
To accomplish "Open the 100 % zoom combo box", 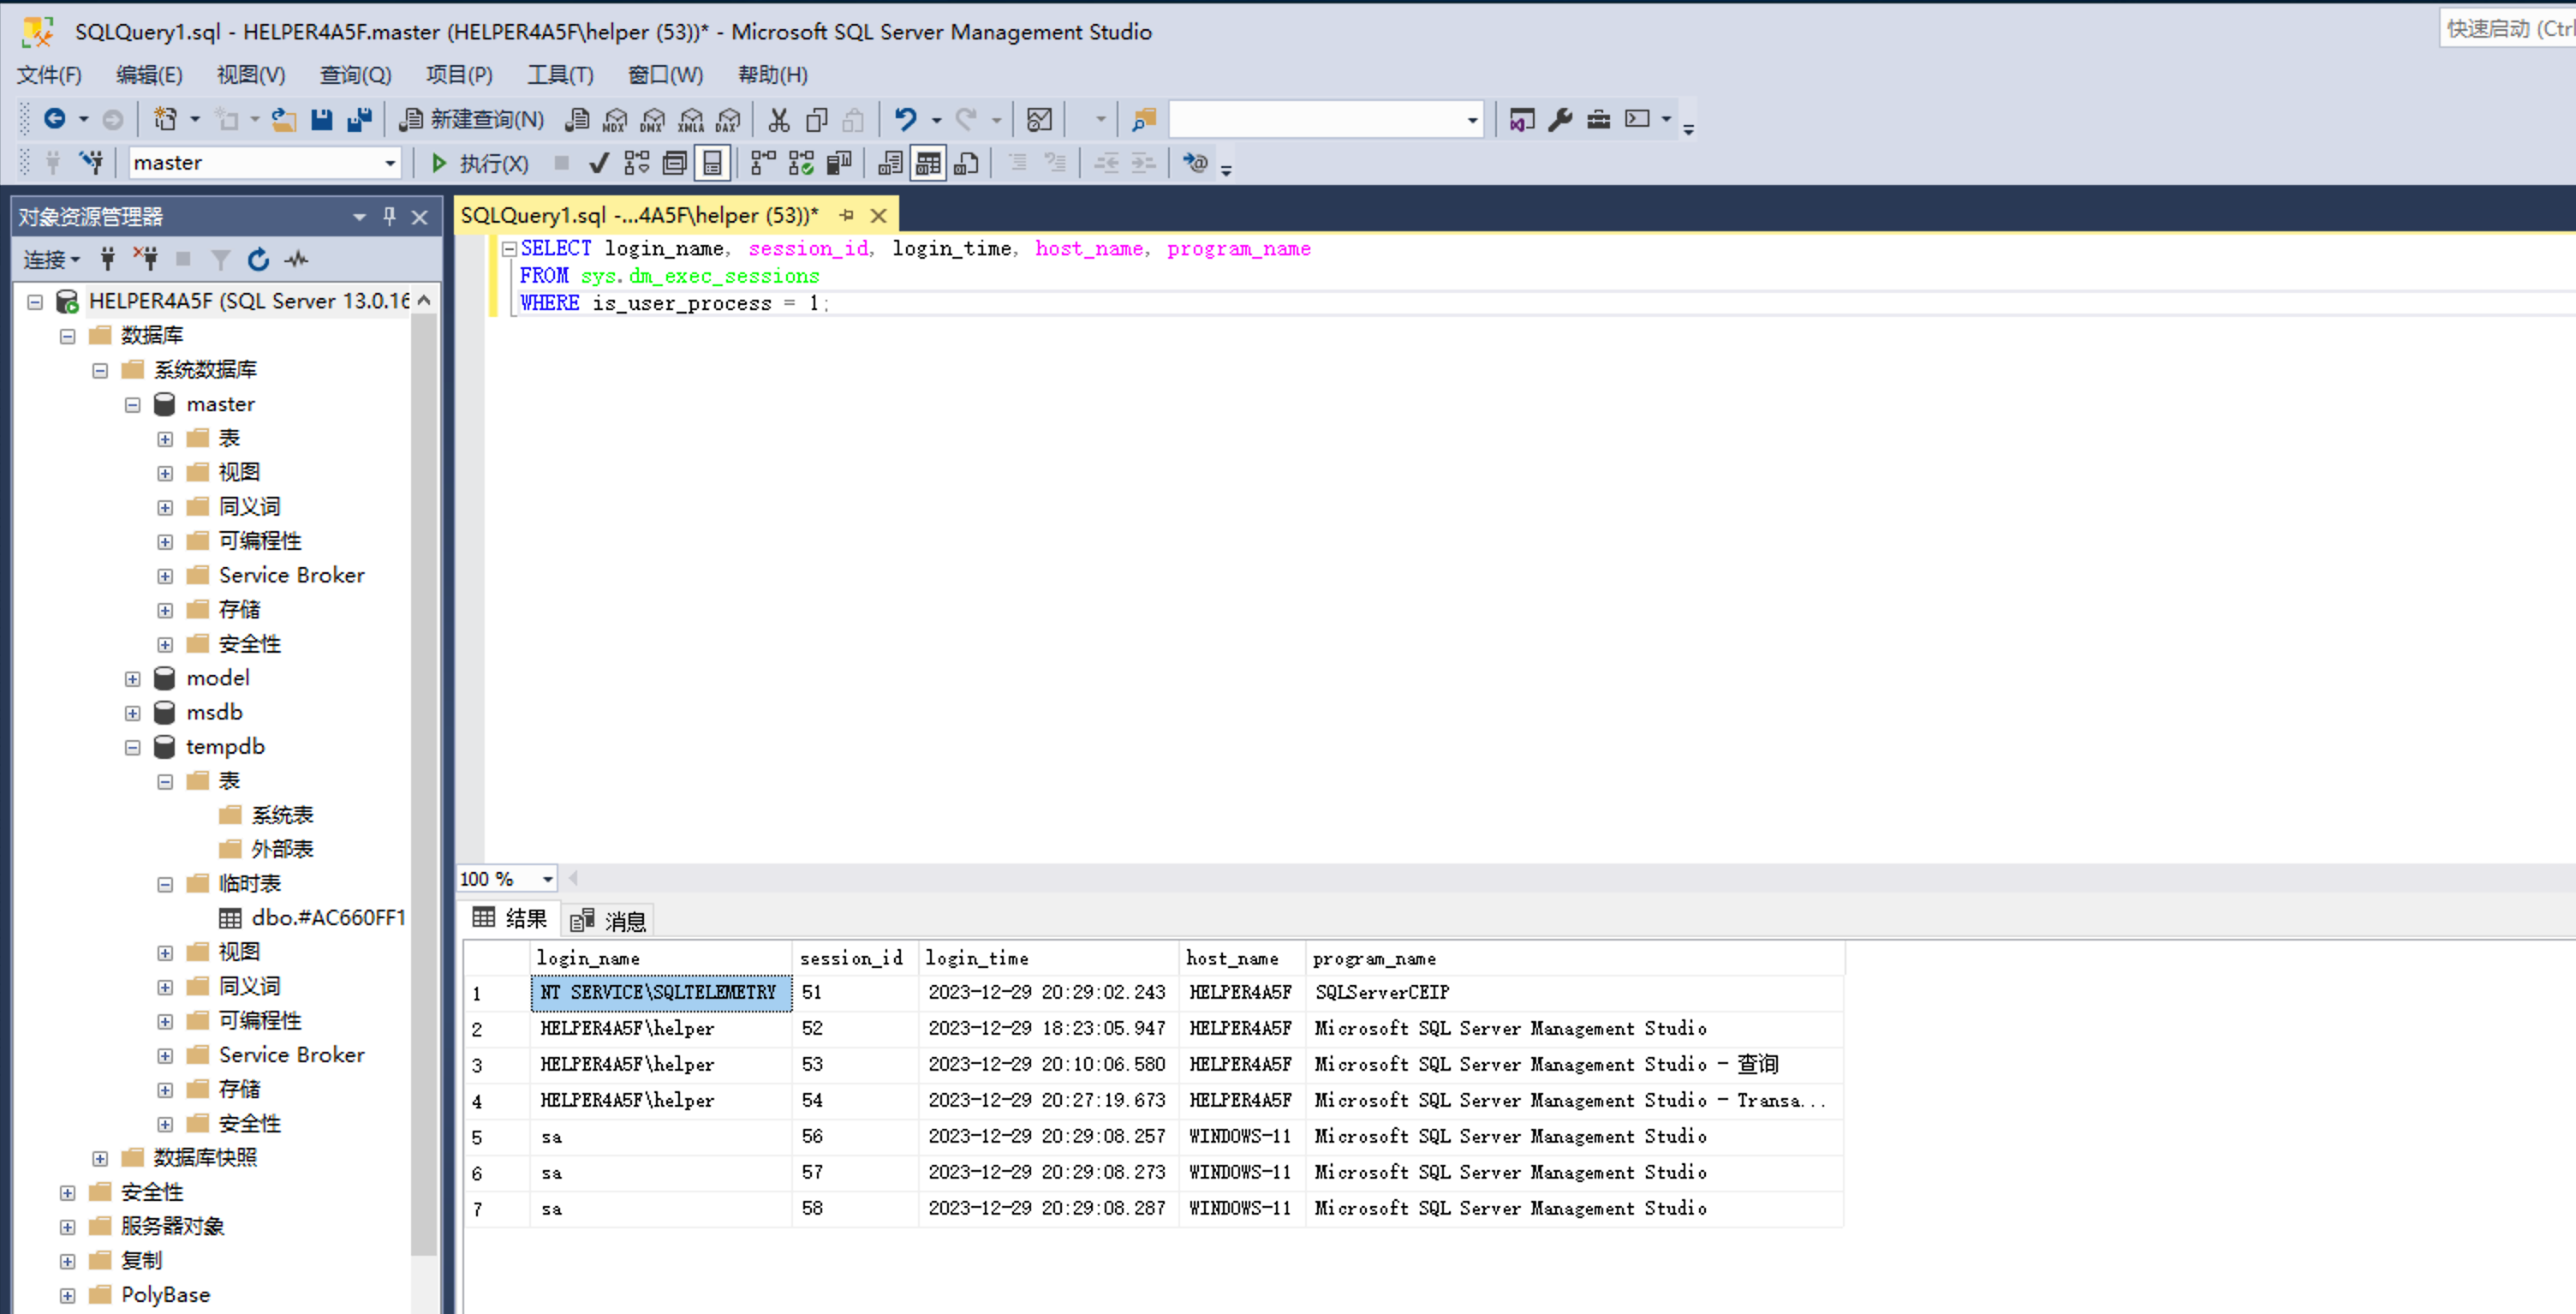I will (547, 879).
